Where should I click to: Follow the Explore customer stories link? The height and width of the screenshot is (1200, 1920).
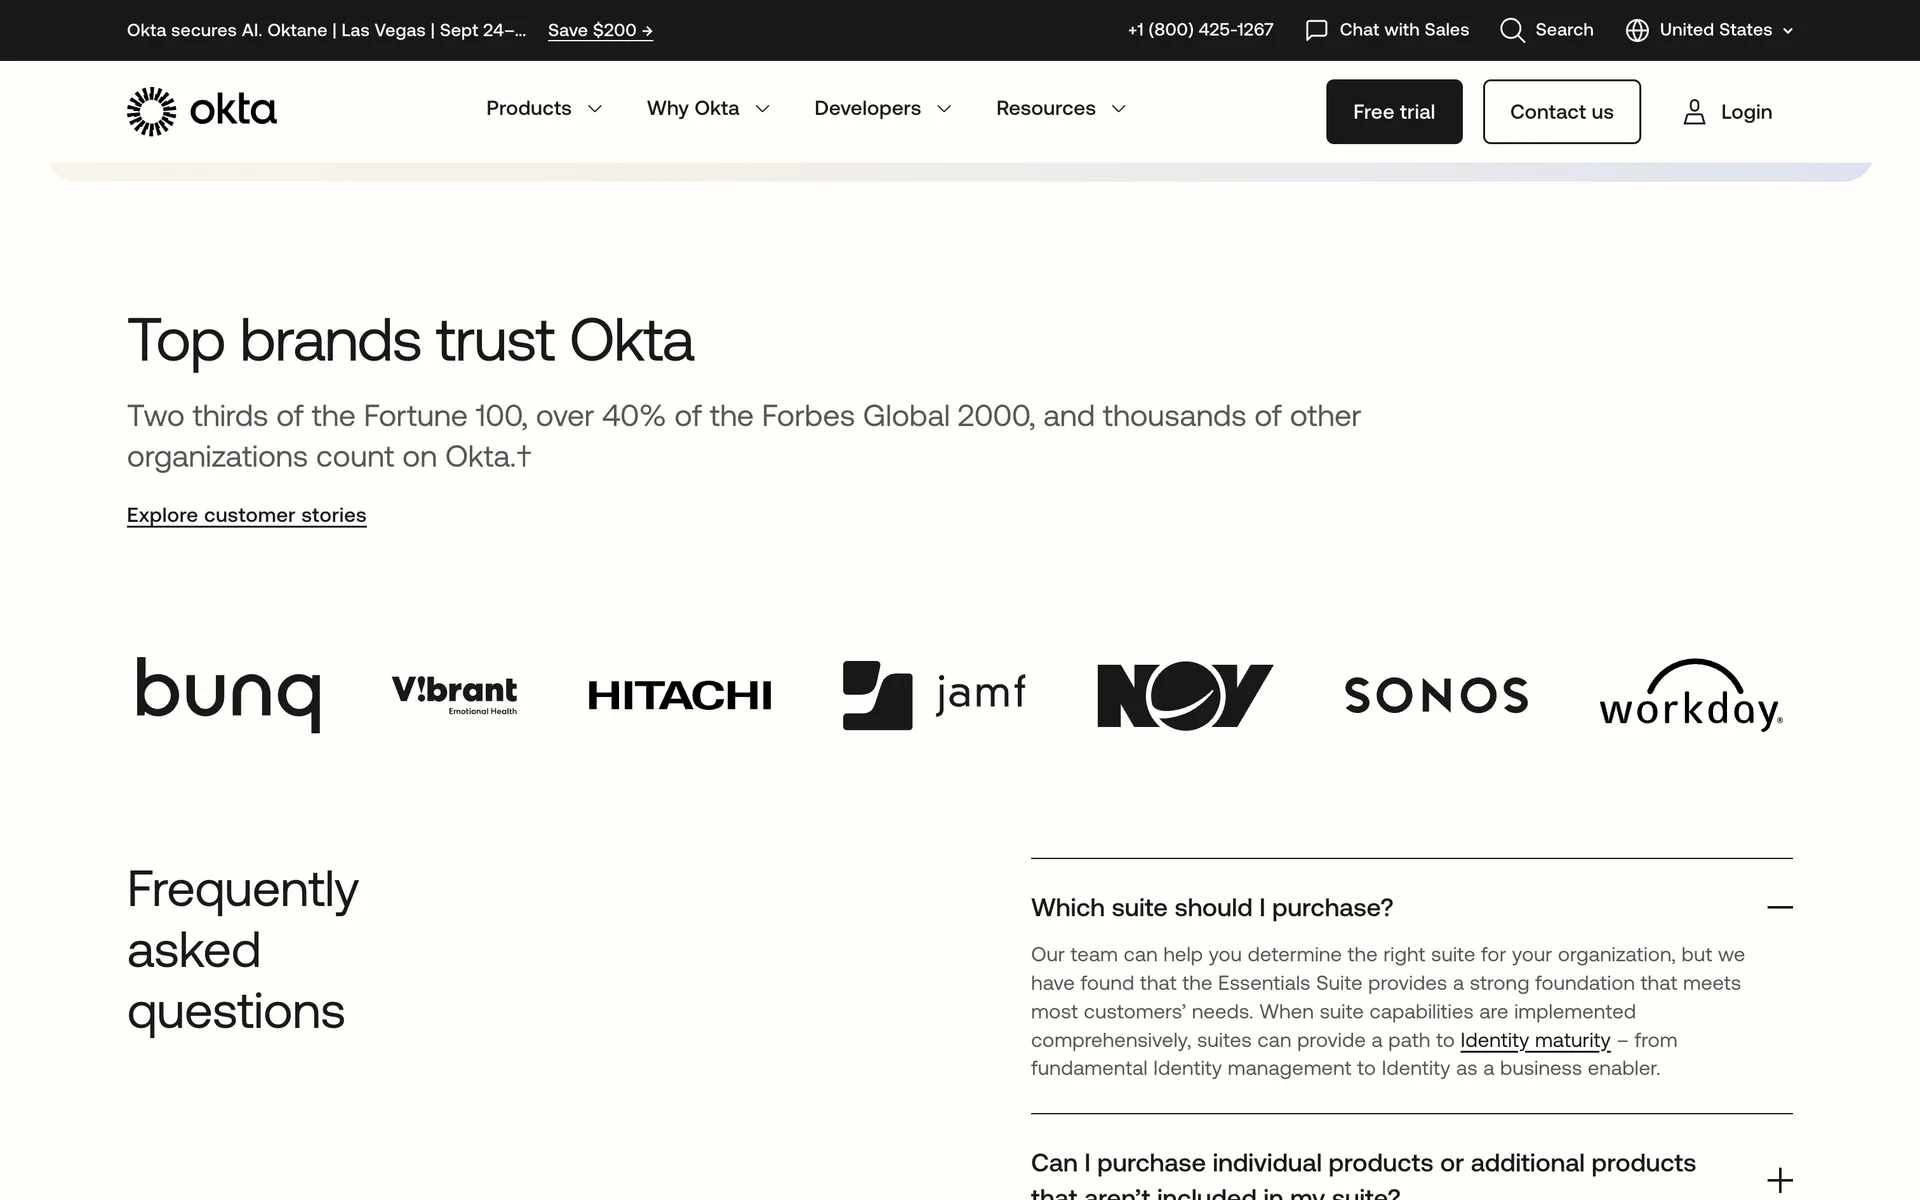pyautogui.click(x=246, y=515)
